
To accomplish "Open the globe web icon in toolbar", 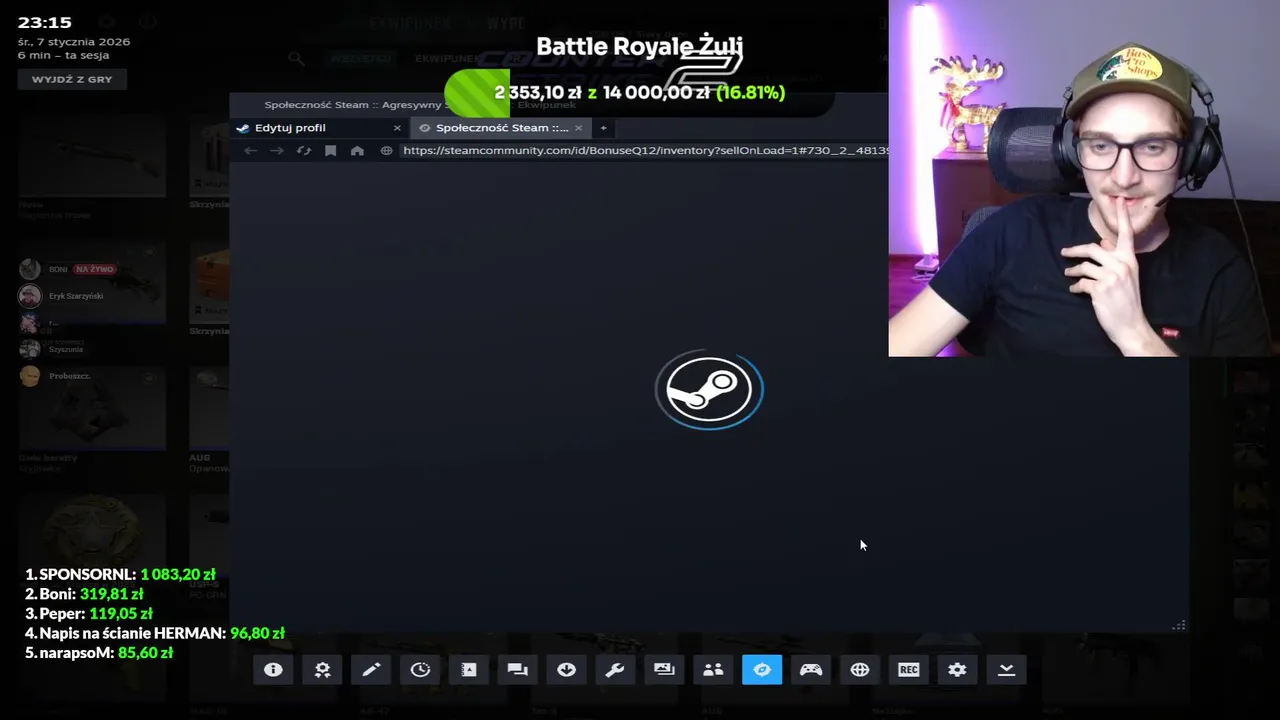I will click(860, 670).
